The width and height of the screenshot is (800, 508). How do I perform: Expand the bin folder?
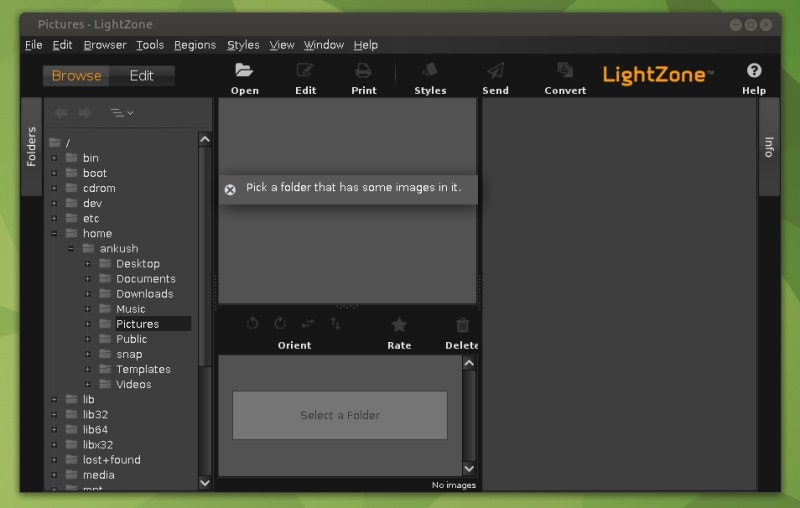coord(54,158)
